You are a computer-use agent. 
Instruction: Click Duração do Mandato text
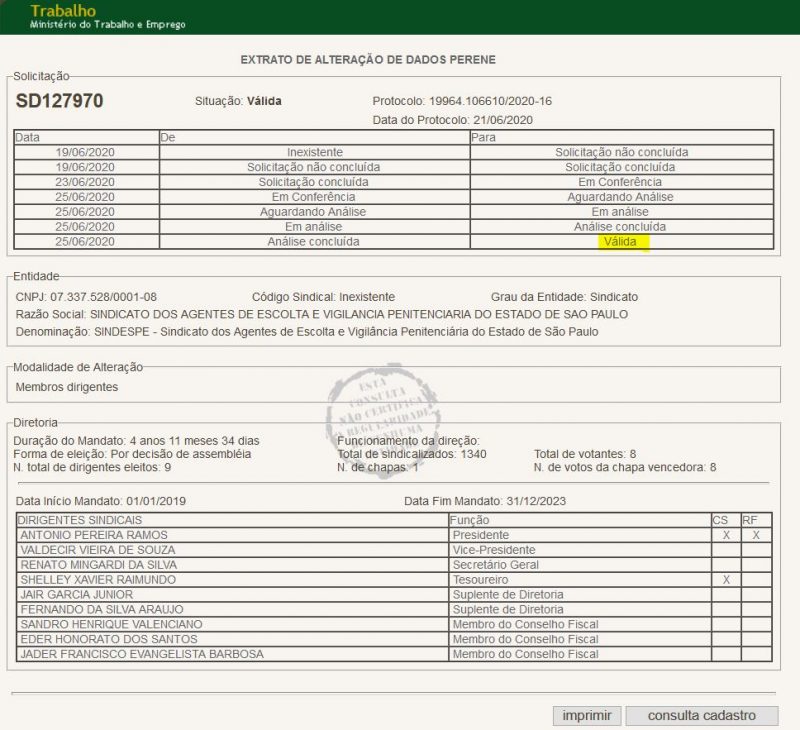[x=136, y=441]
